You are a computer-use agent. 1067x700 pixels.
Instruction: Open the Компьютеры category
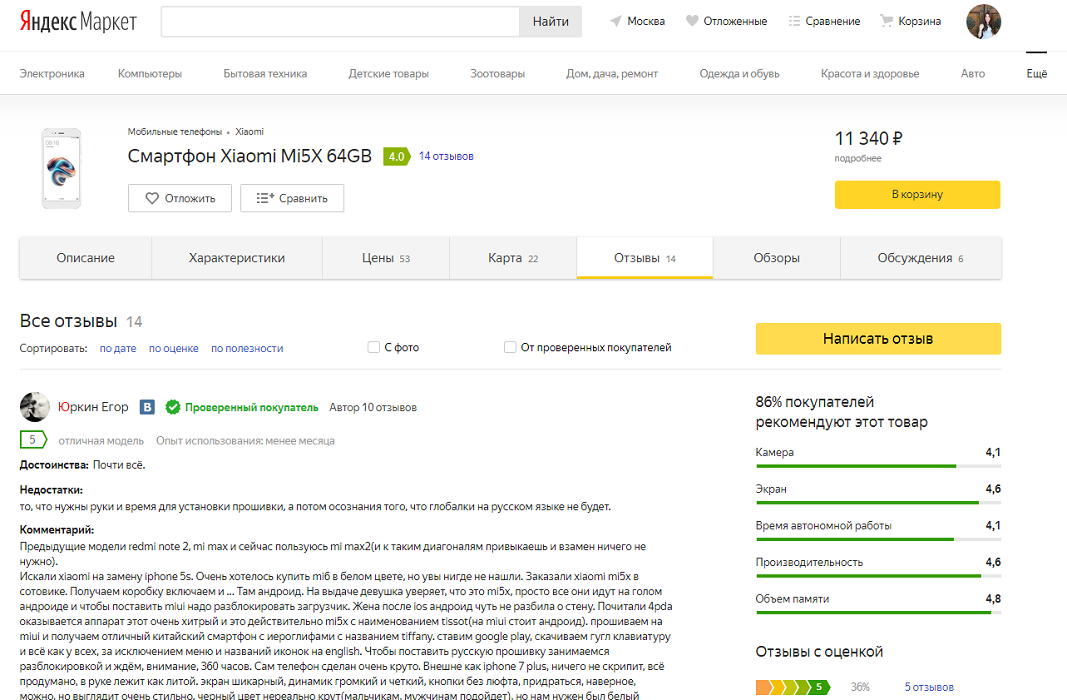[x=150, y=73]
